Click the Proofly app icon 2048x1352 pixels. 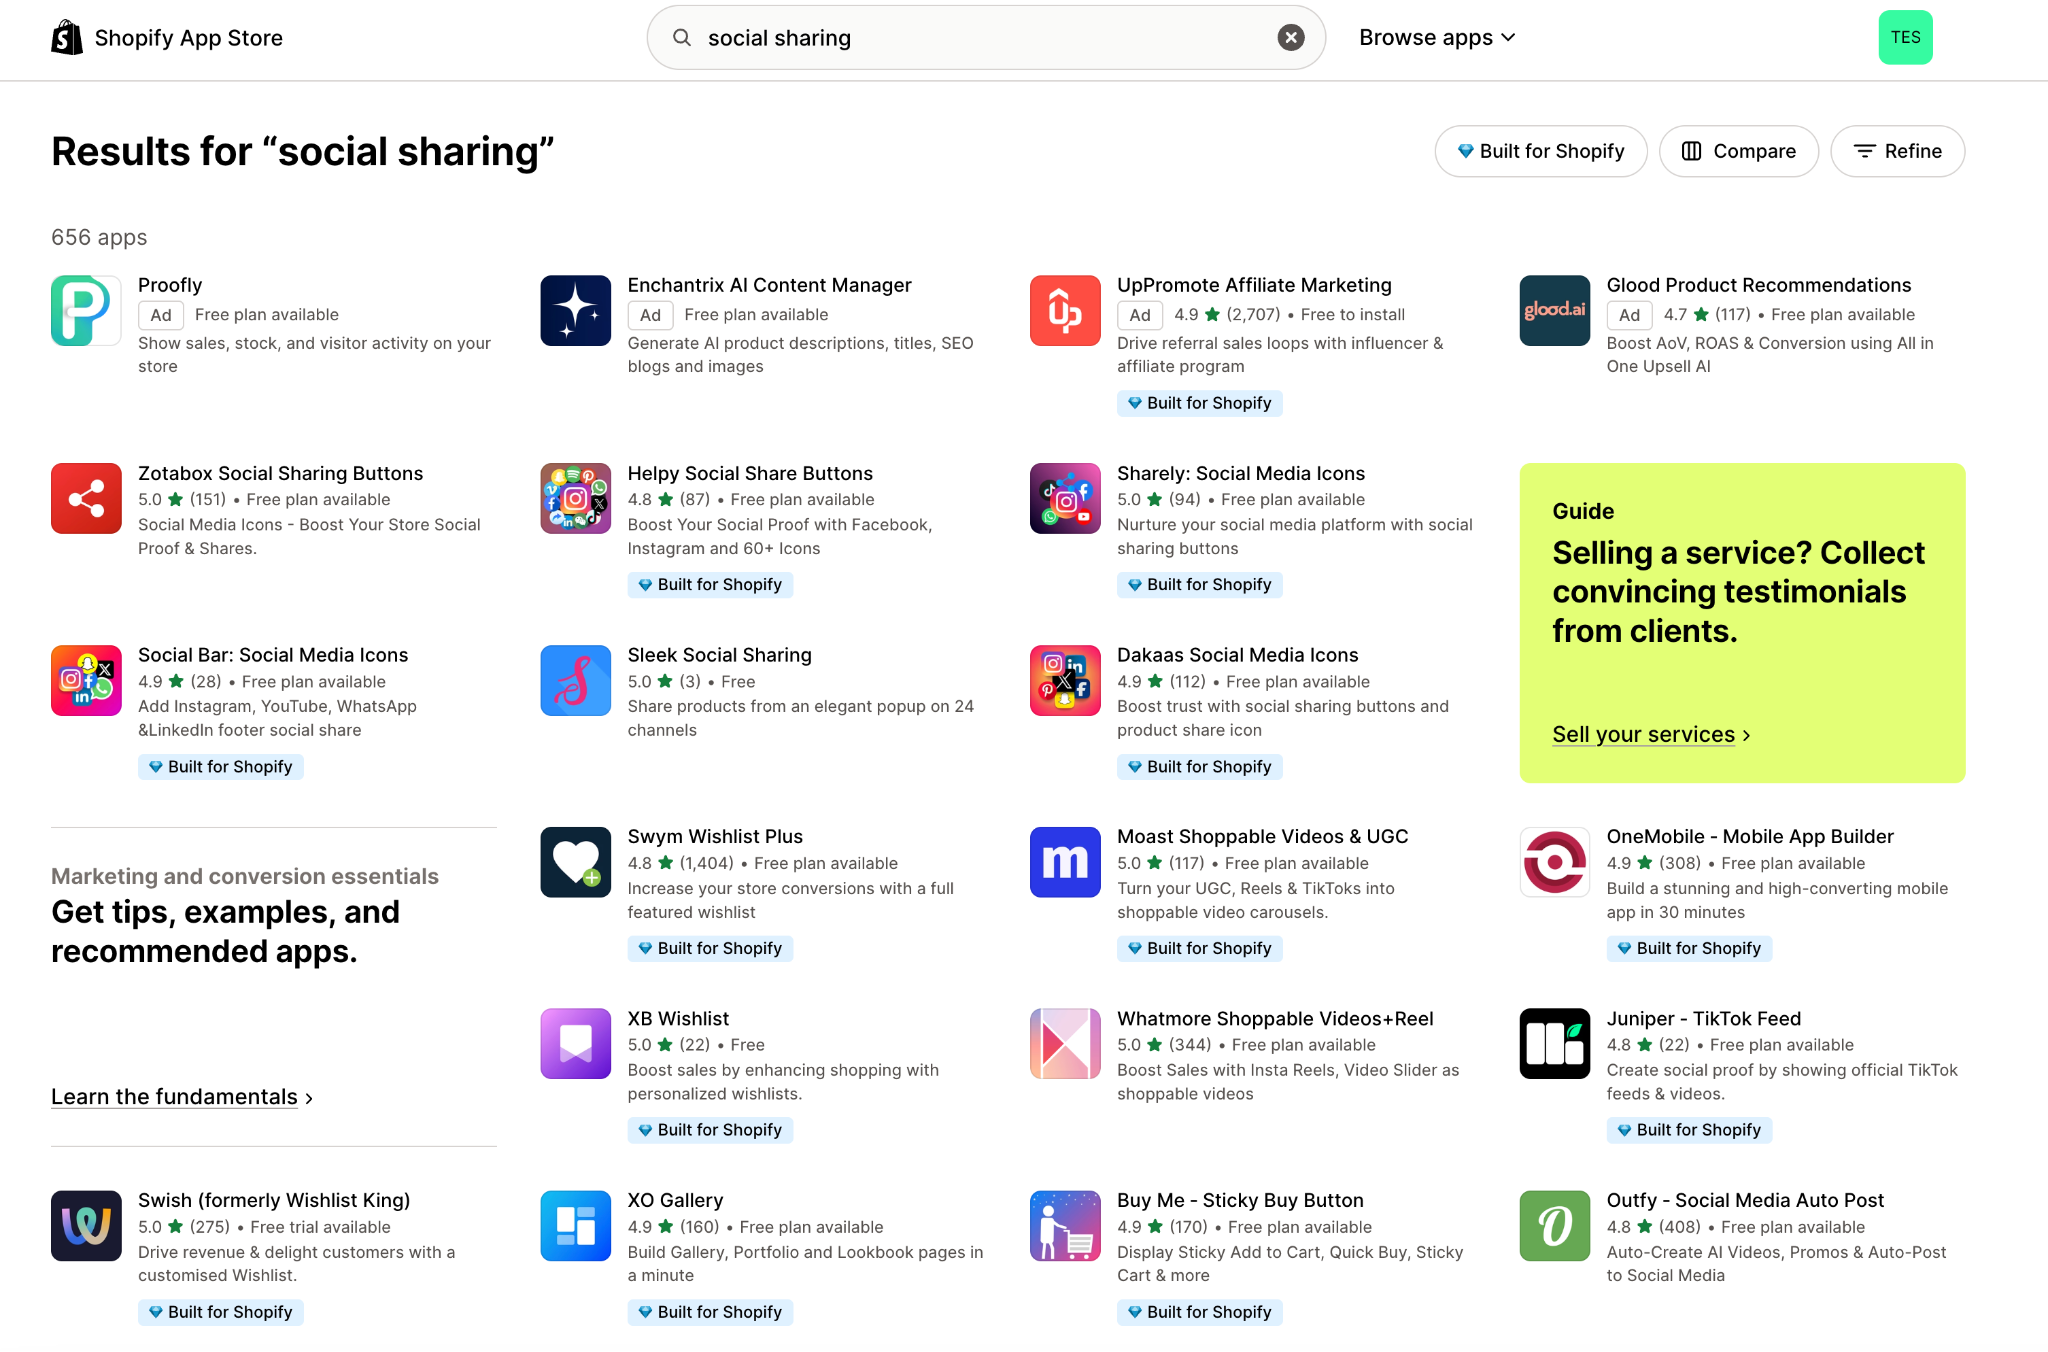click(x=86, y=310)
